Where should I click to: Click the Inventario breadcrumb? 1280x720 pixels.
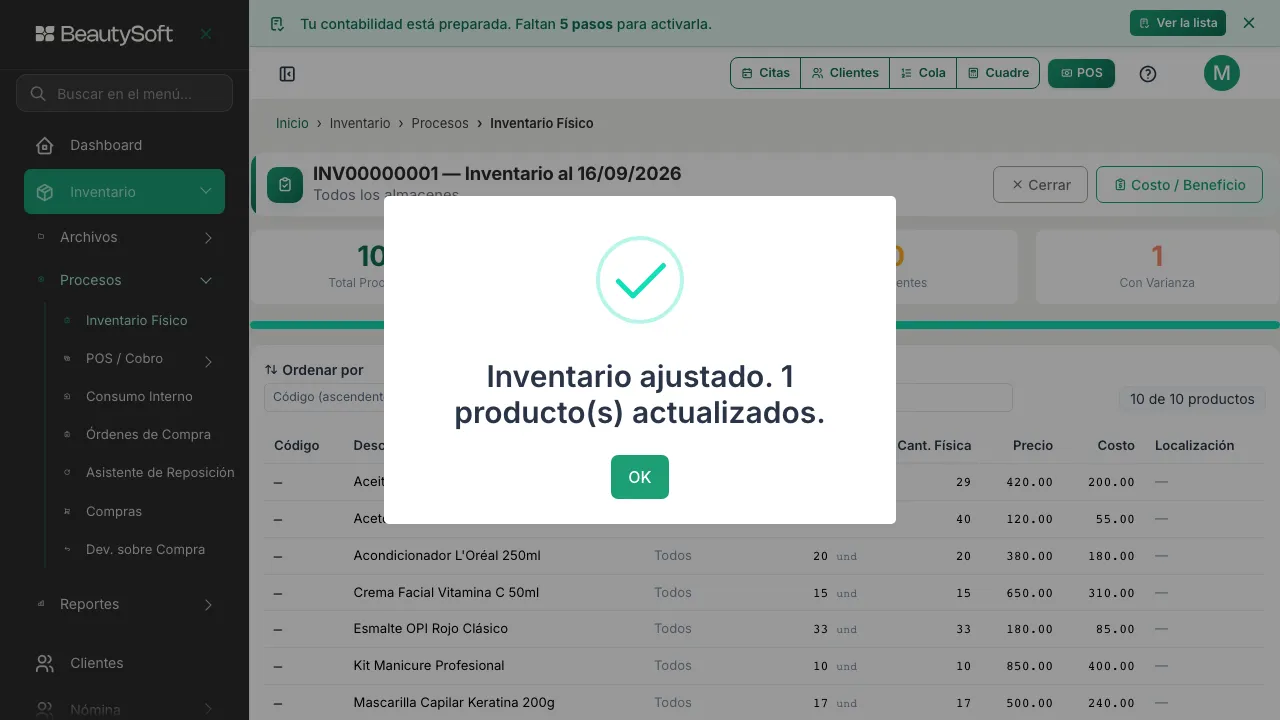click(x=360, y=123)
